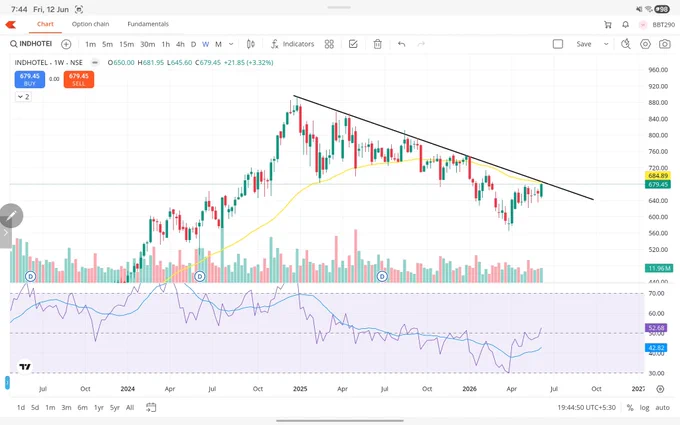Click the 684.89 yellow price label
Screen dimensions: 680x425
pyautogui.click(x=658, y=176)
